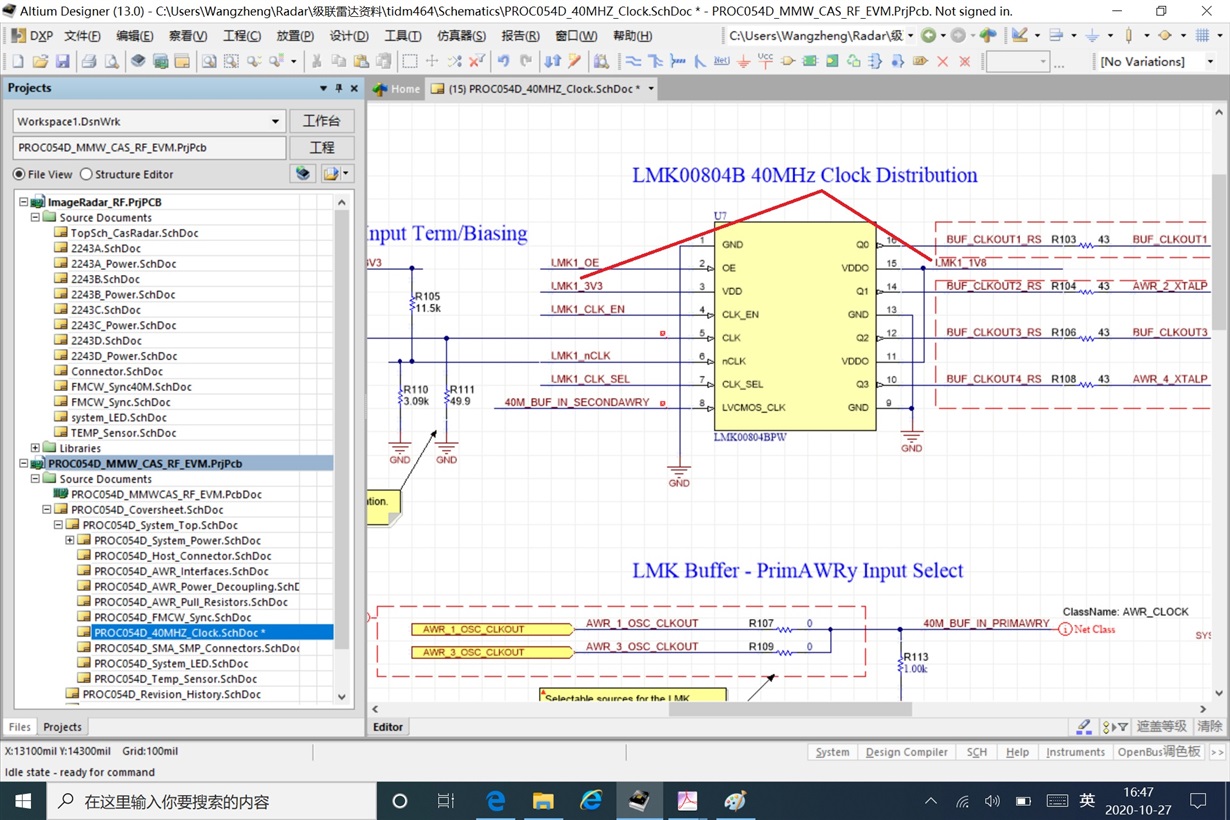
Task: Open the Instruments panel button
Action: point(1075,752)
